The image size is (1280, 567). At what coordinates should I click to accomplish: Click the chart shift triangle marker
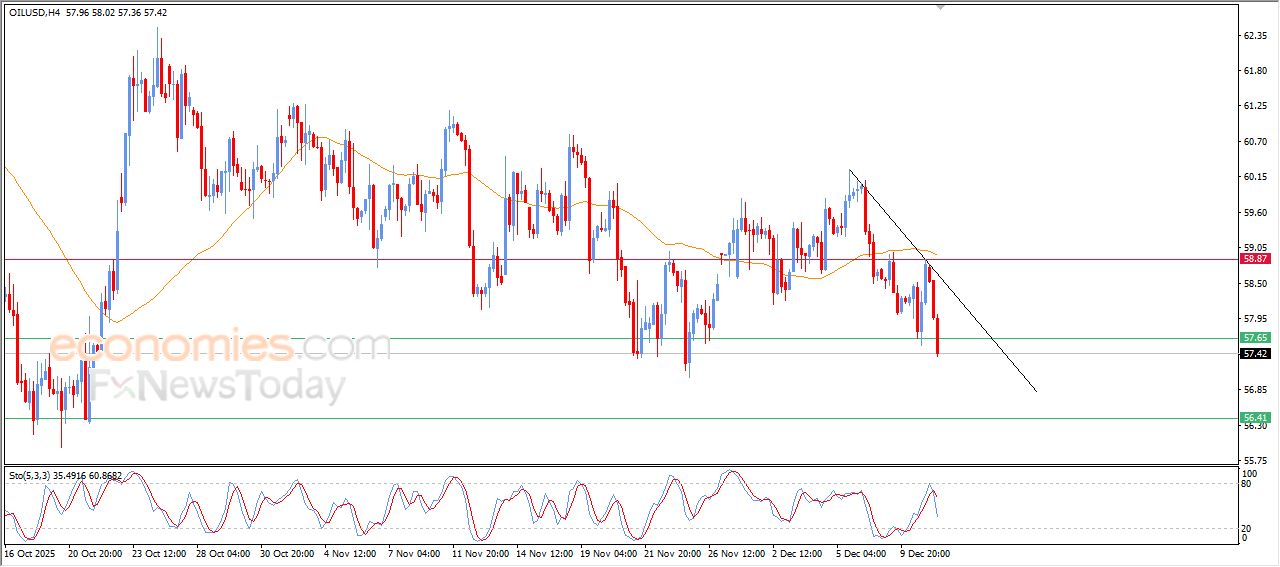click(939, 7)
